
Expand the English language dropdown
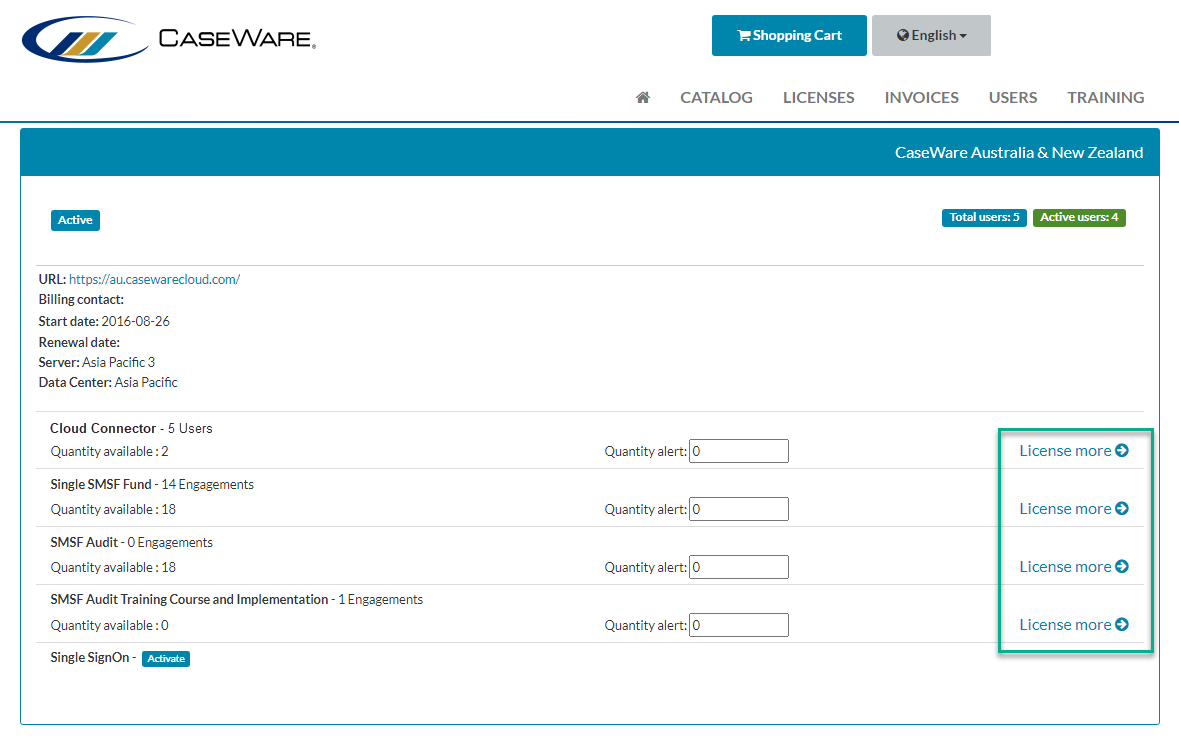pos(931,35)
